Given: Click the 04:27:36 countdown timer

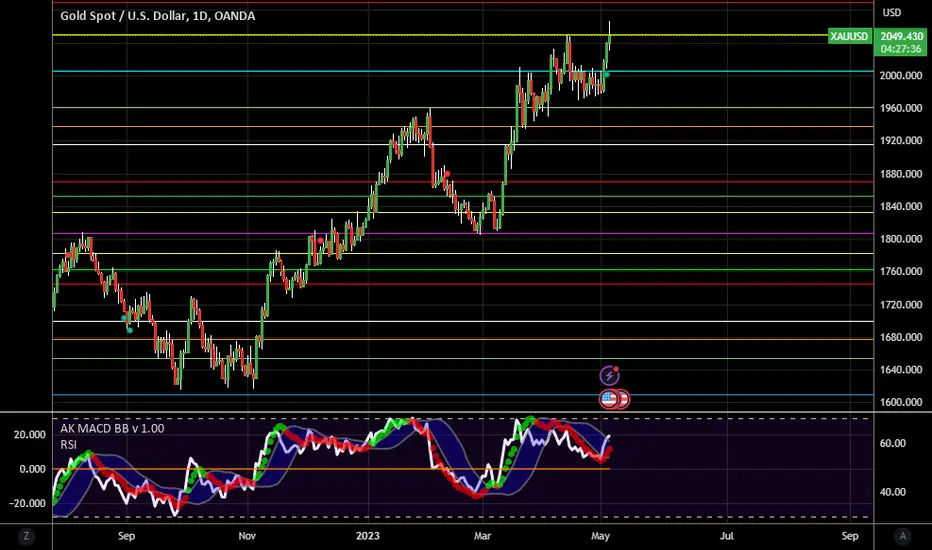Looking at the screenshot, I should (901, 49).
